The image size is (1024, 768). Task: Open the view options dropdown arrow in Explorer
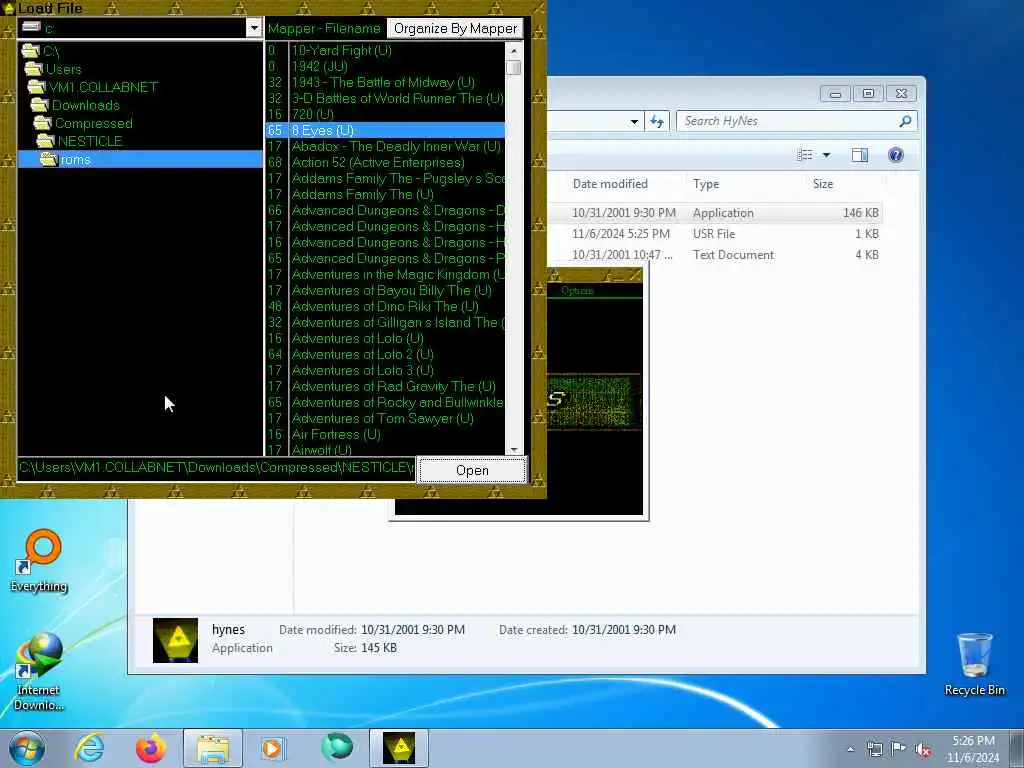826,155
